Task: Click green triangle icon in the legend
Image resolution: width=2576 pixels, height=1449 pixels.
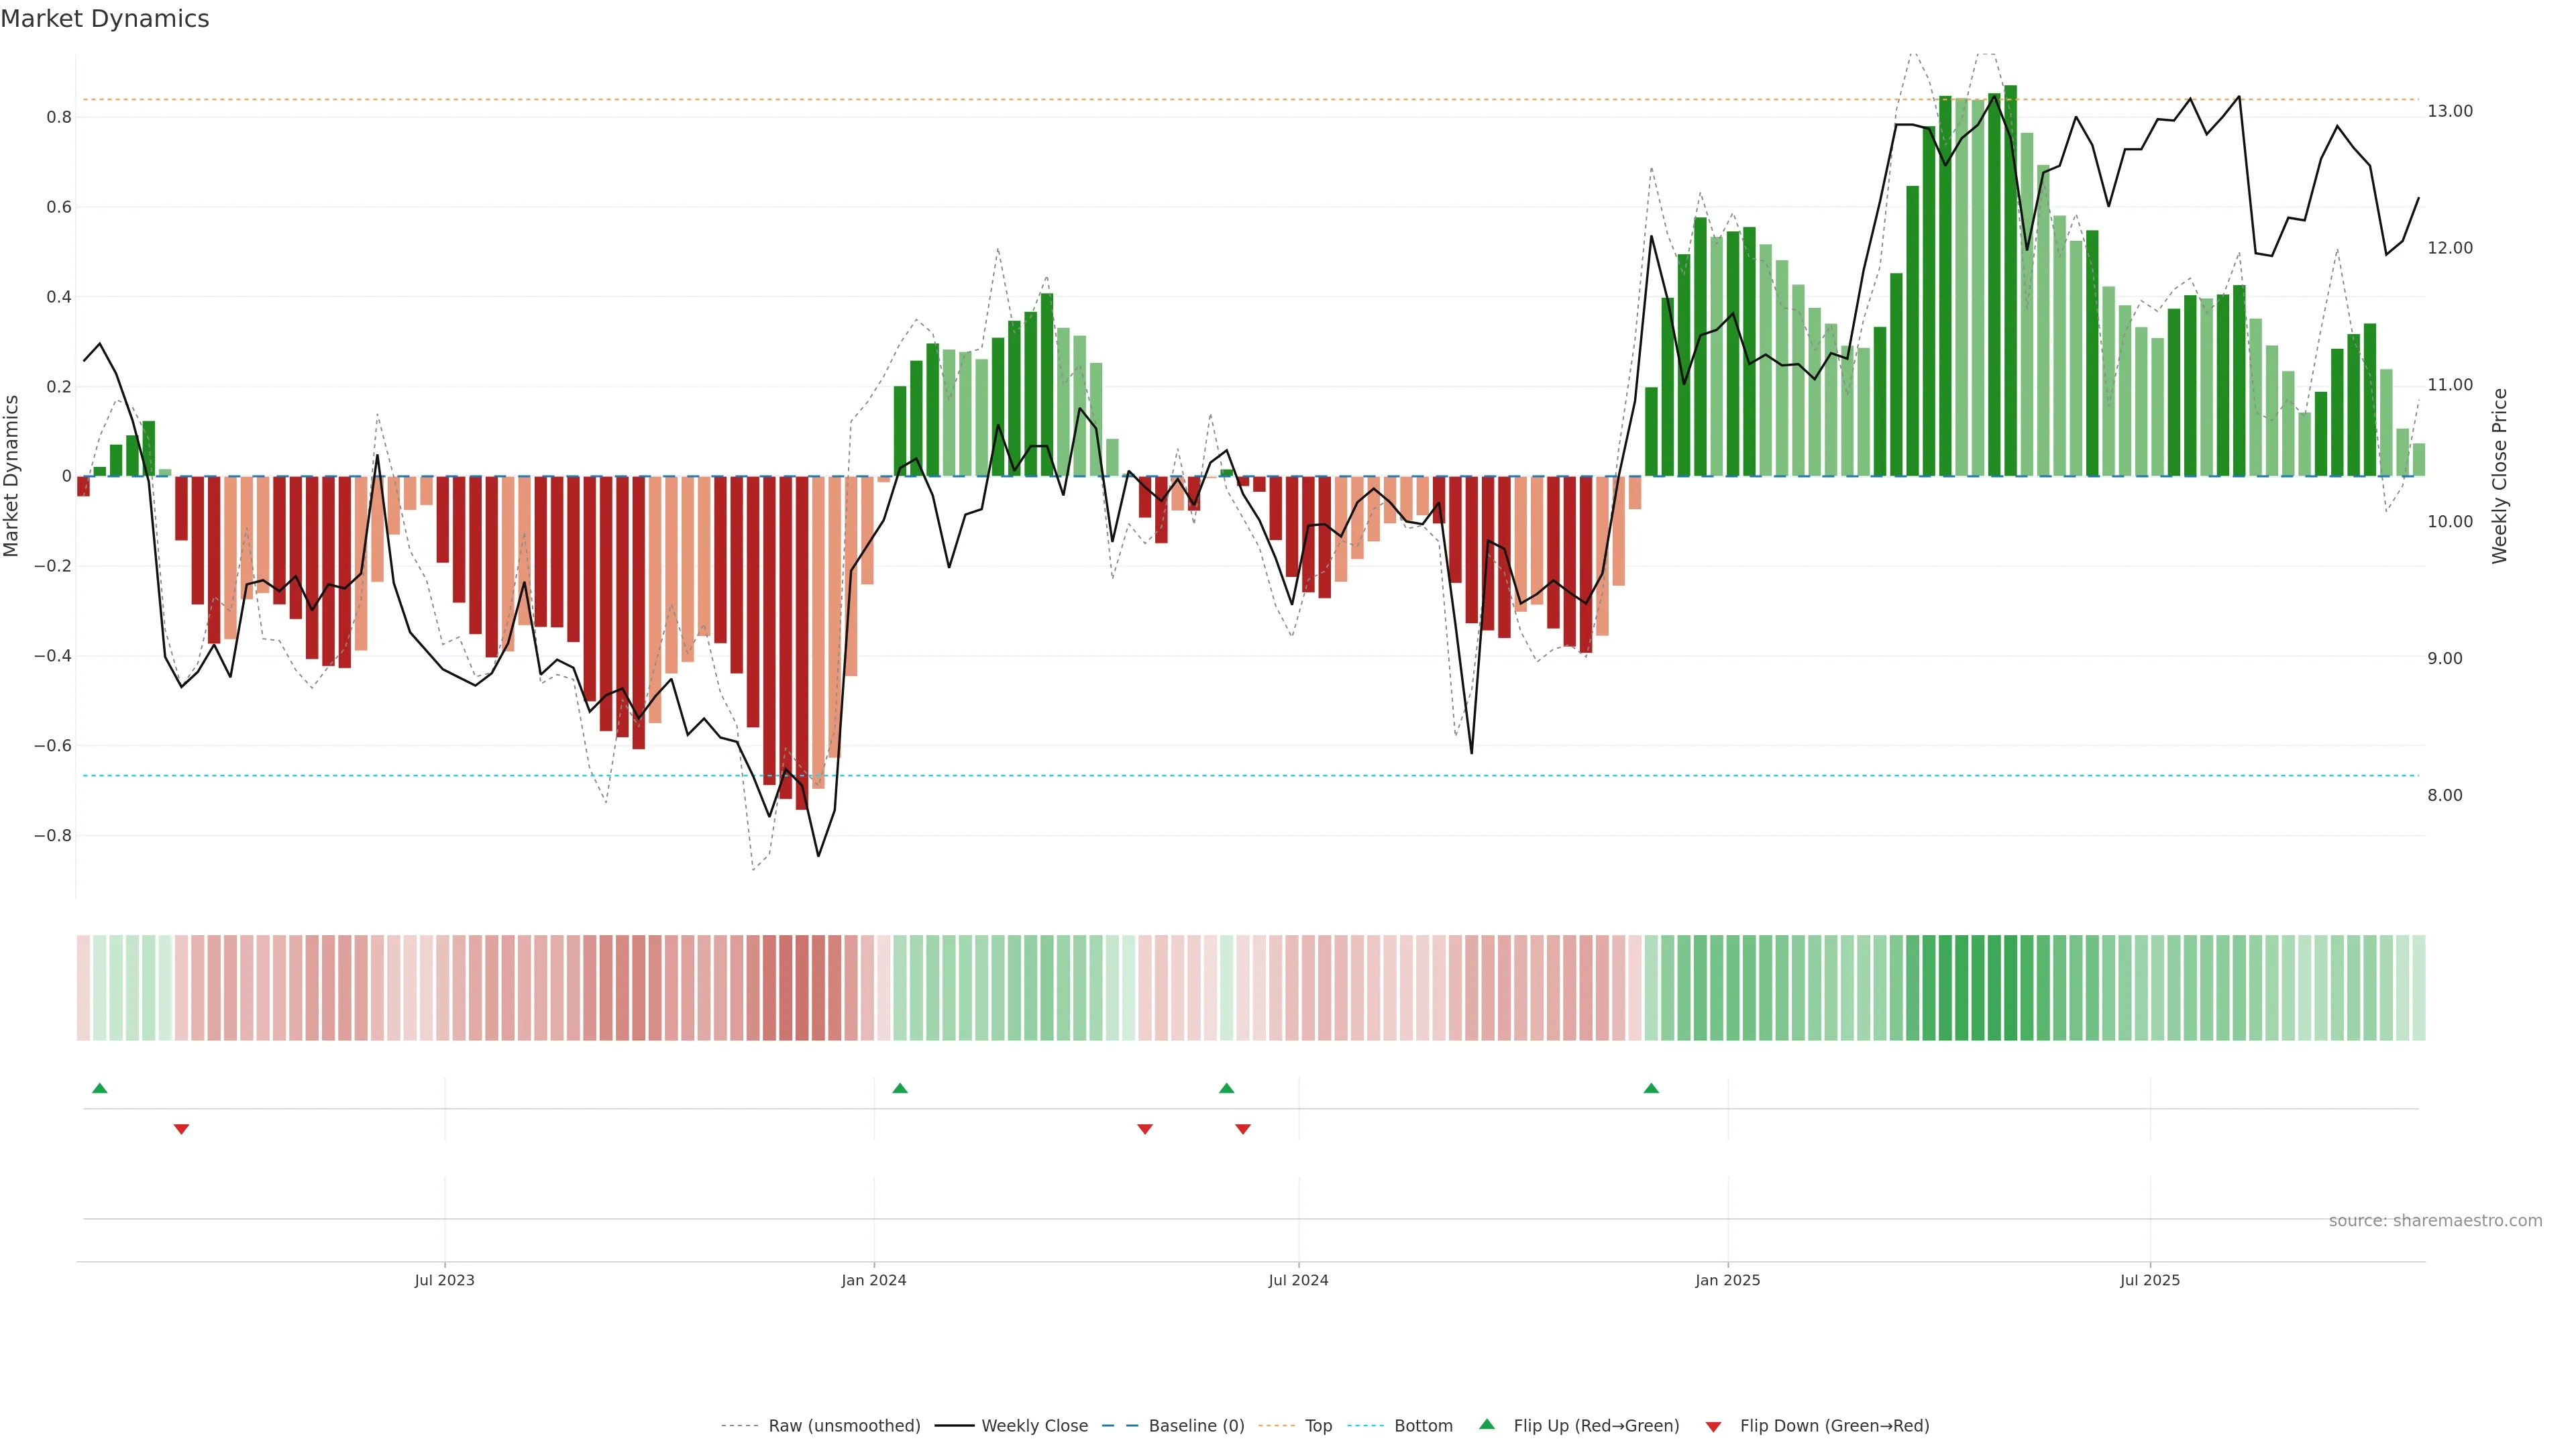Action: pyautogui.click(x=1487, y=1425)
